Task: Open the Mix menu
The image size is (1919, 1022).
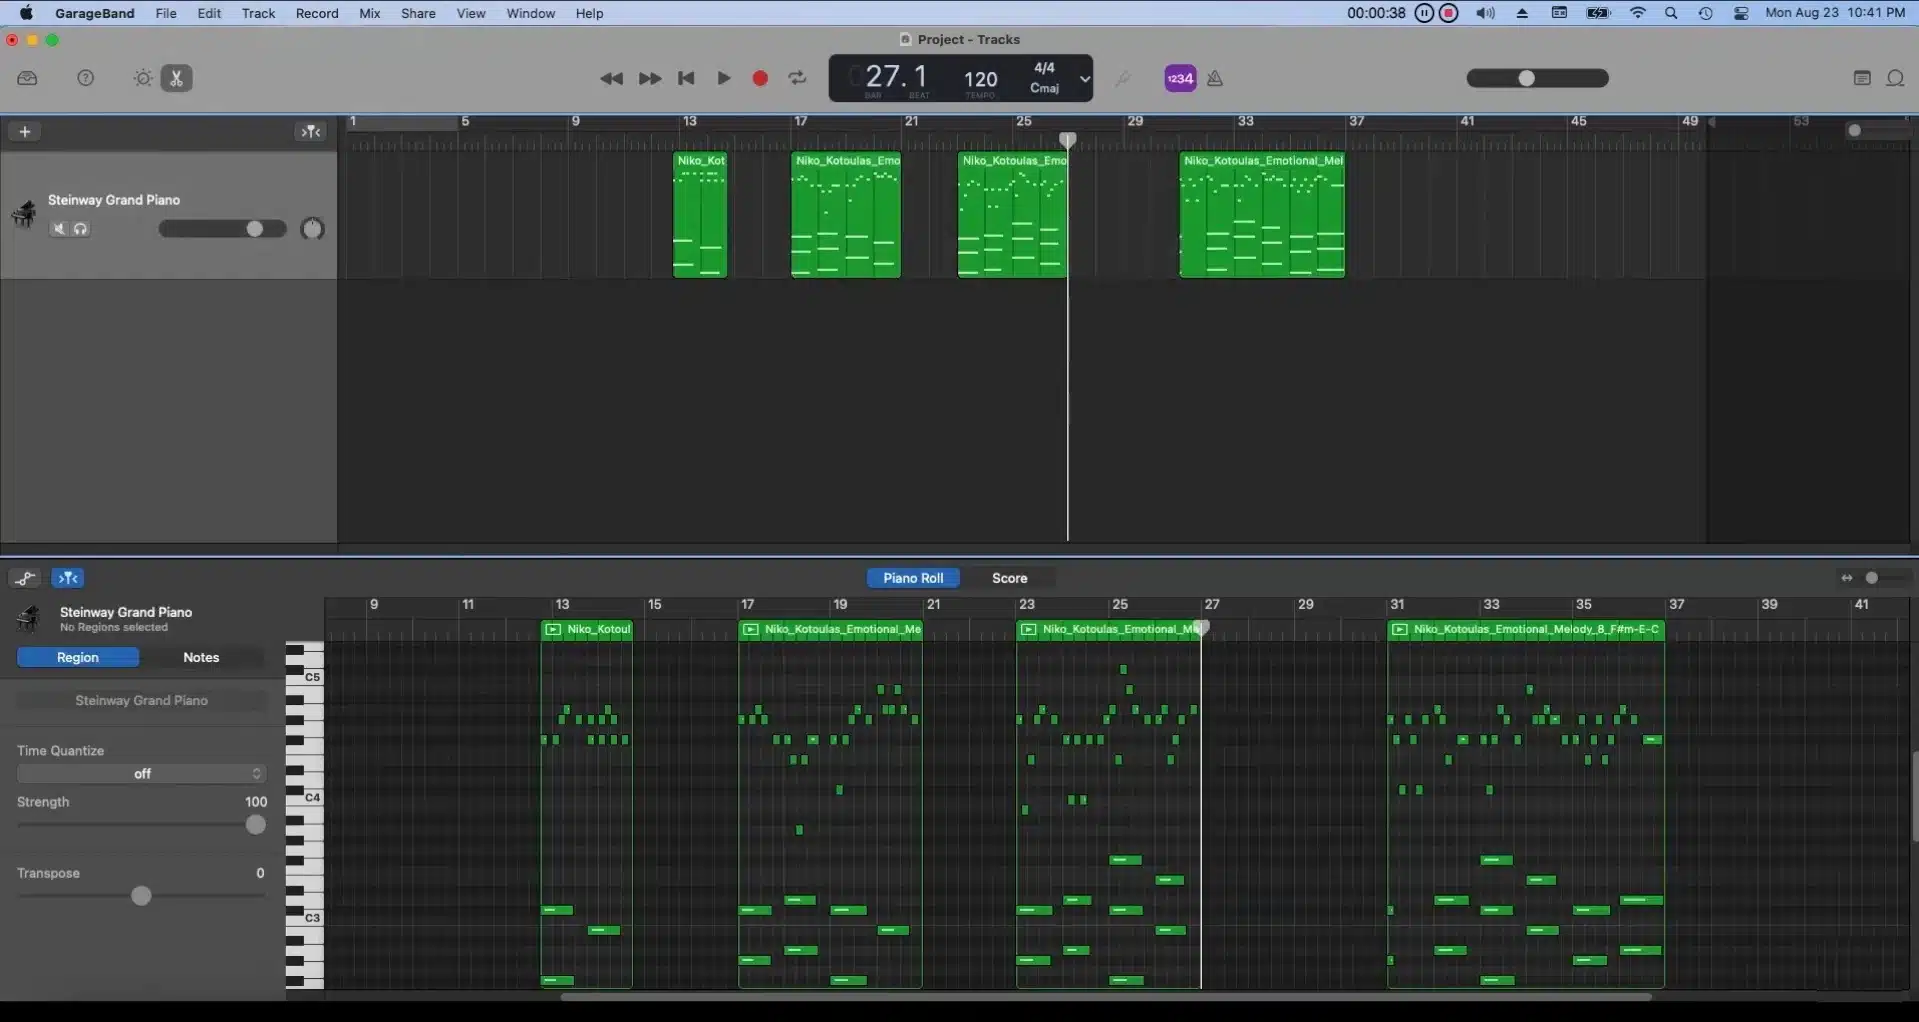Action: [x=370, y=13]
